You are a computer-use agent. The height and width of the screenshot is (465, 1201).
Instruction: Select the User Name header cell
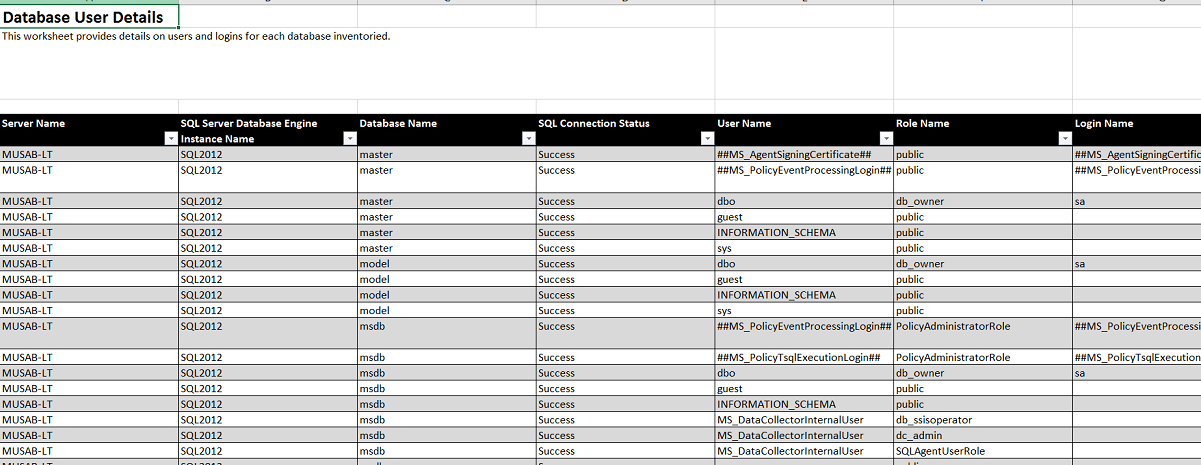(x=805, y=130)
